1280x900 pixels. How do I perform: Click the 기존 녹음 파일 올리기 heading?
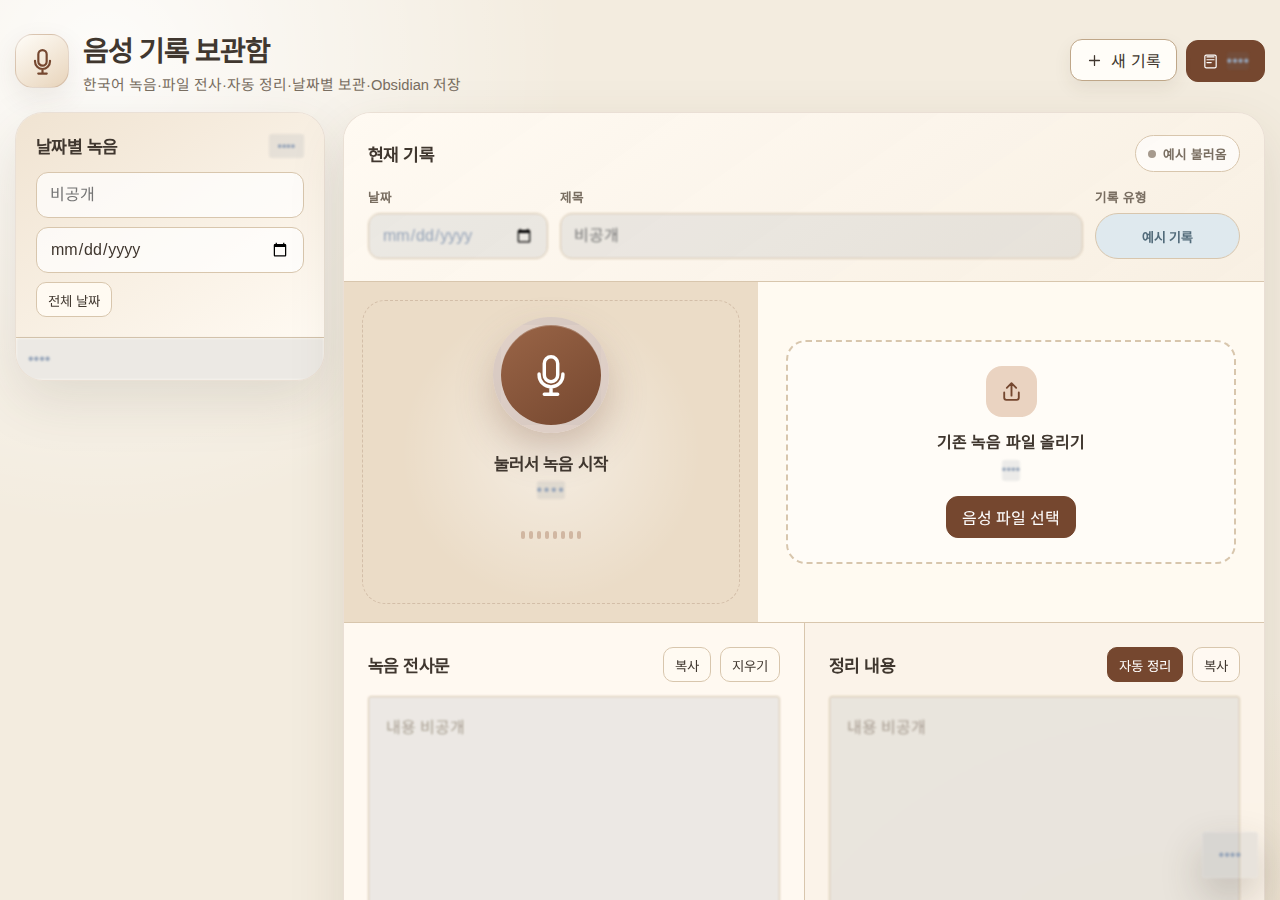tap(1011, 442)
